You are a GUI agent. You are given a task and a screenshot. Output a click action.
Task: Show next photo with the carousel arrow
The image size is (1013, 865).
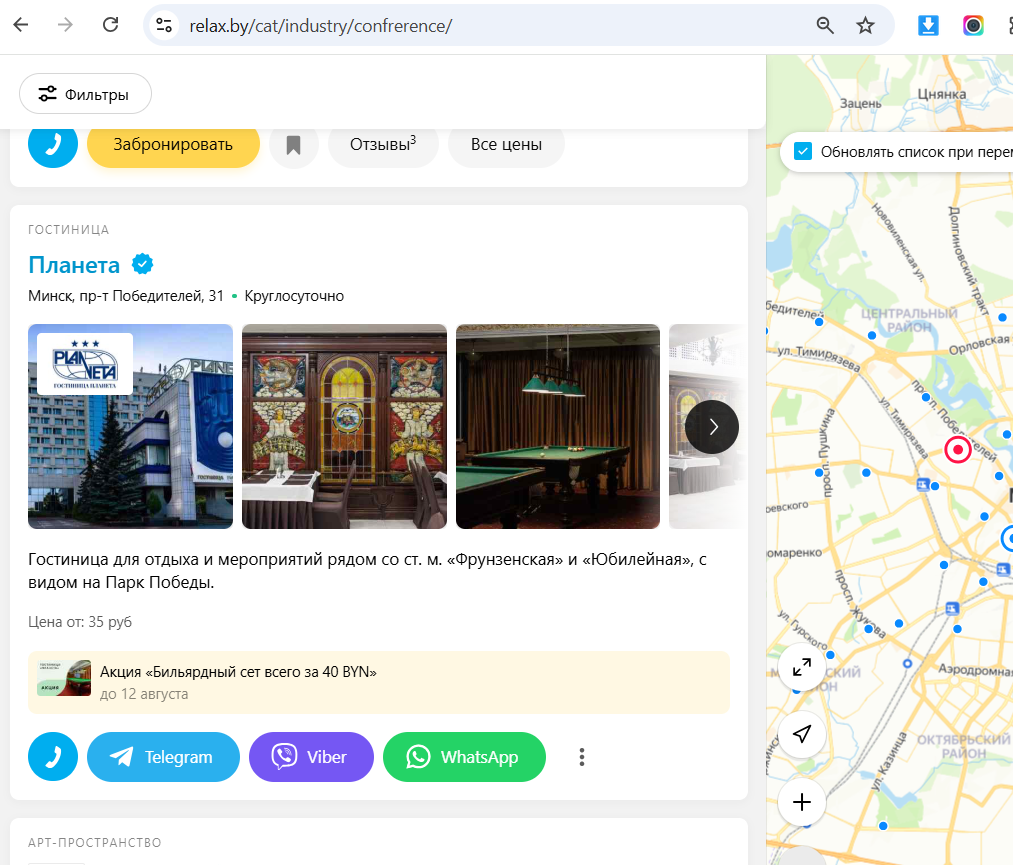tap(712, 426)
